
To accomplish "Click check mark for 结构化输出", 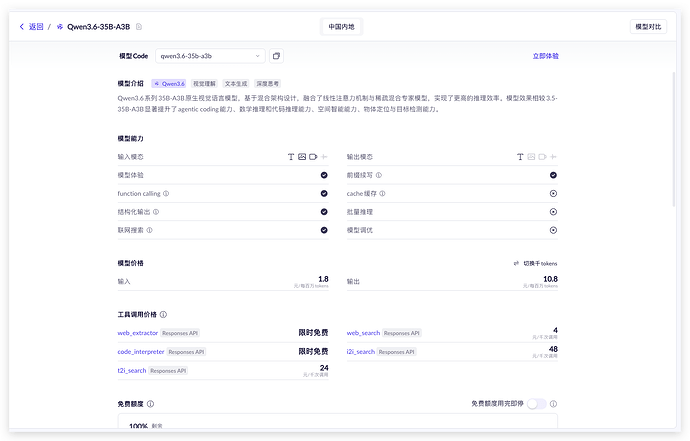I will click(324, 212).
